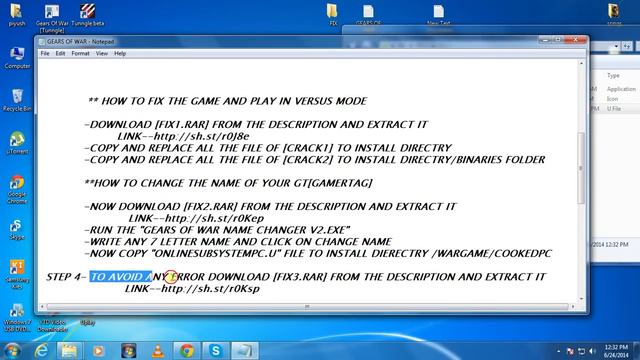Open the Computer desktop icon
This screenshot has width=640, height=360.
tap(17, 58)
